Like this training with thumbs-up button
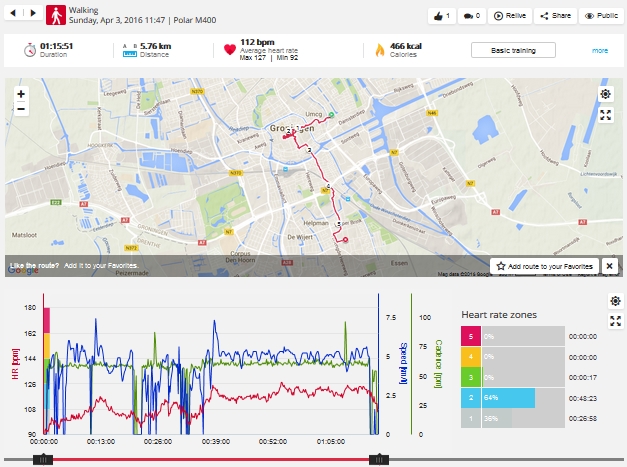This screenshot has width=627, height=467. 440,16
